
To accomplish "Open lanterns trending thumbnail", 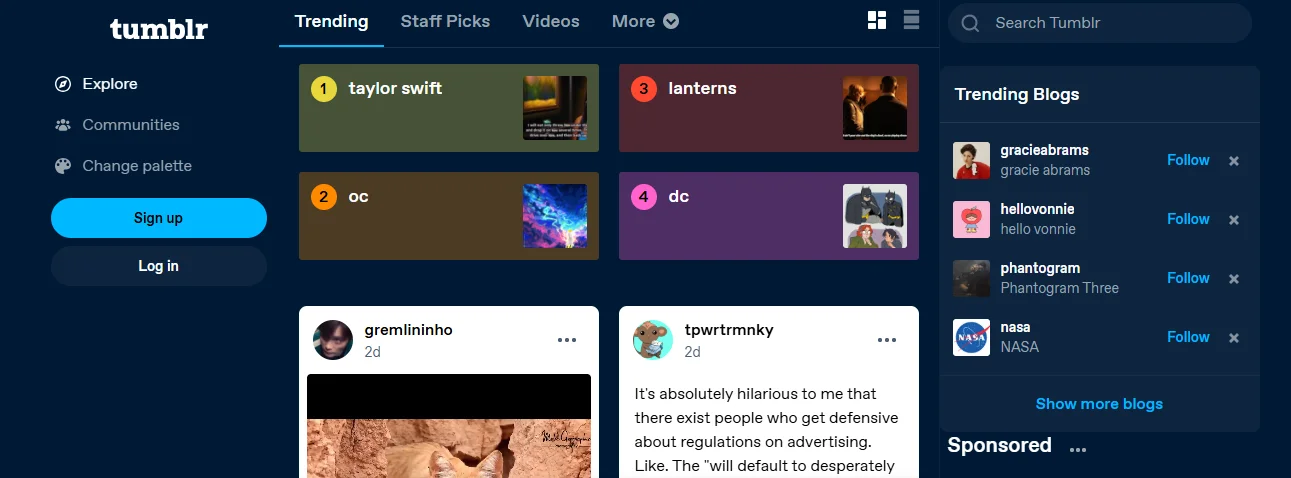I will point(875,108).
